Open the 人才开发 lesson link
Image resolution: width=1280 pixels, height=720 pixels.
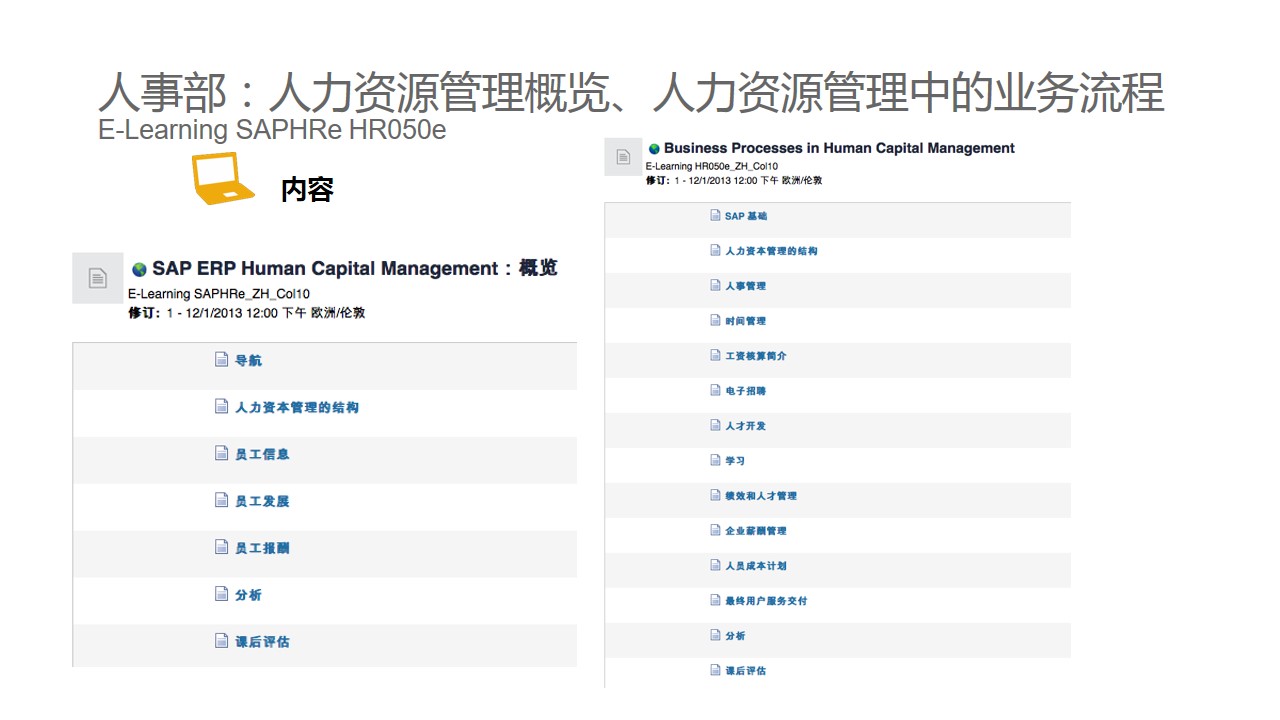pyautogui.click(x=745, y=426)
